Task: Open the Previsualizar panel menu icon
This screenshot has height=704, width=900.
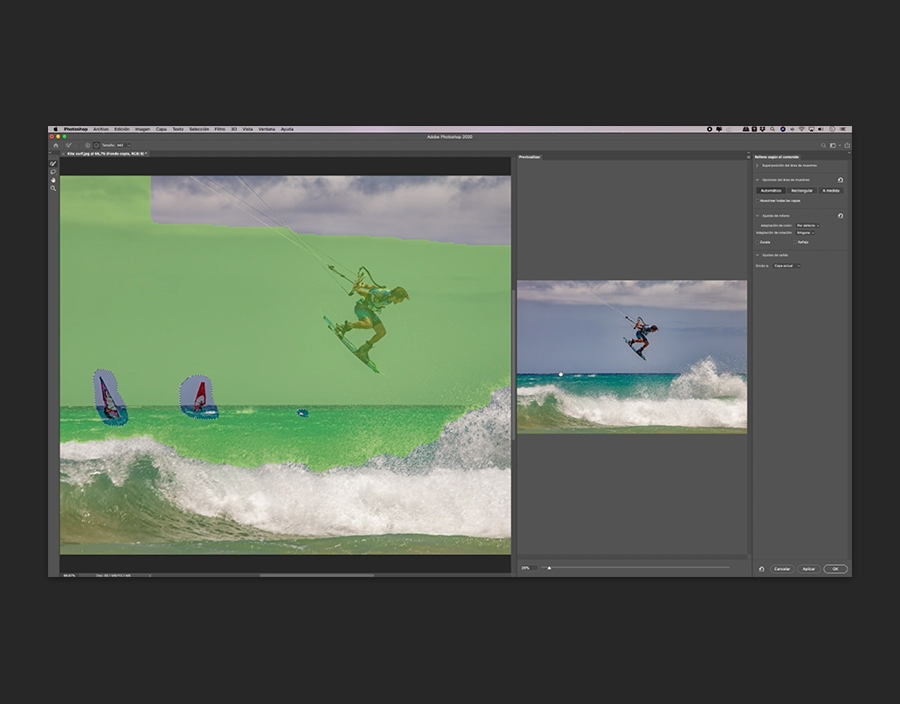Action: pos(748,157)
